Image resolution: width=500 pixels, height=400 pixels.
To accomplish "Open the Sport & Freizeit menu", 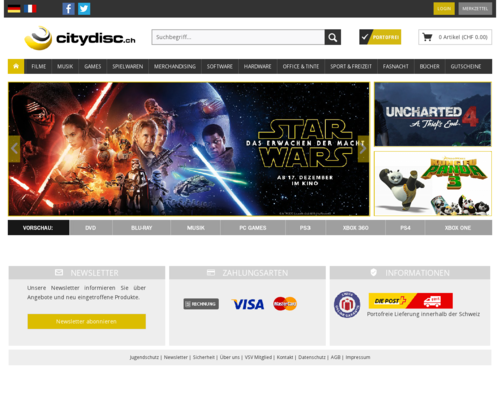I will pyautogui.click(x=351, y=66).
